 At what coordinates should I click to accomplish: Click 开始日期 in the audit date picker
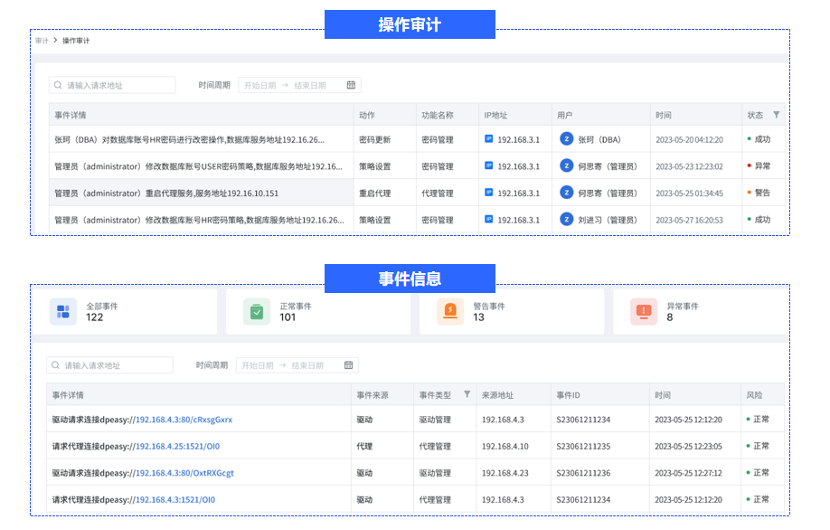tap(260, 85)
